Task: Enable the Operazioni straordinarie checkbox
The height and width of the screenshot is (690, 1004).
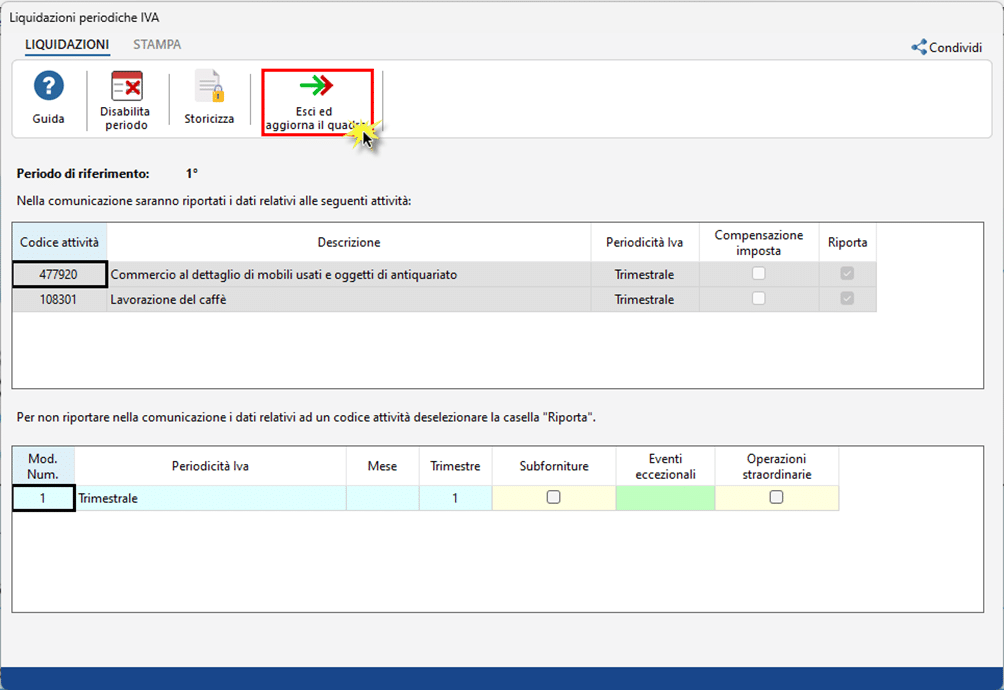Action: pyautogui.click(x=776, y=498)
